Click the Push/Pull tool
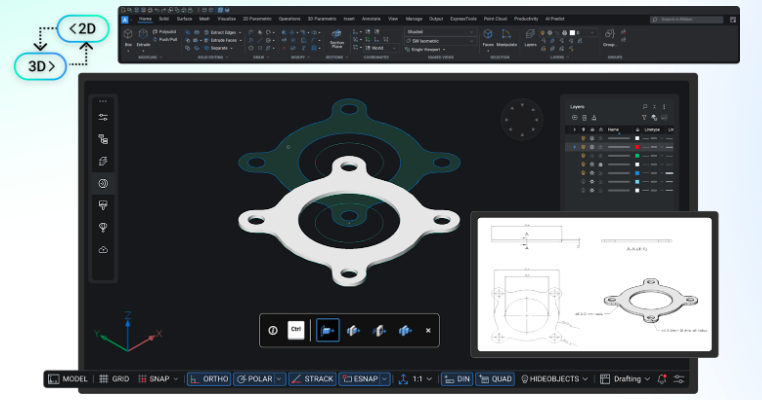This screenshot has height=400, width=762. tap(165, 39)
